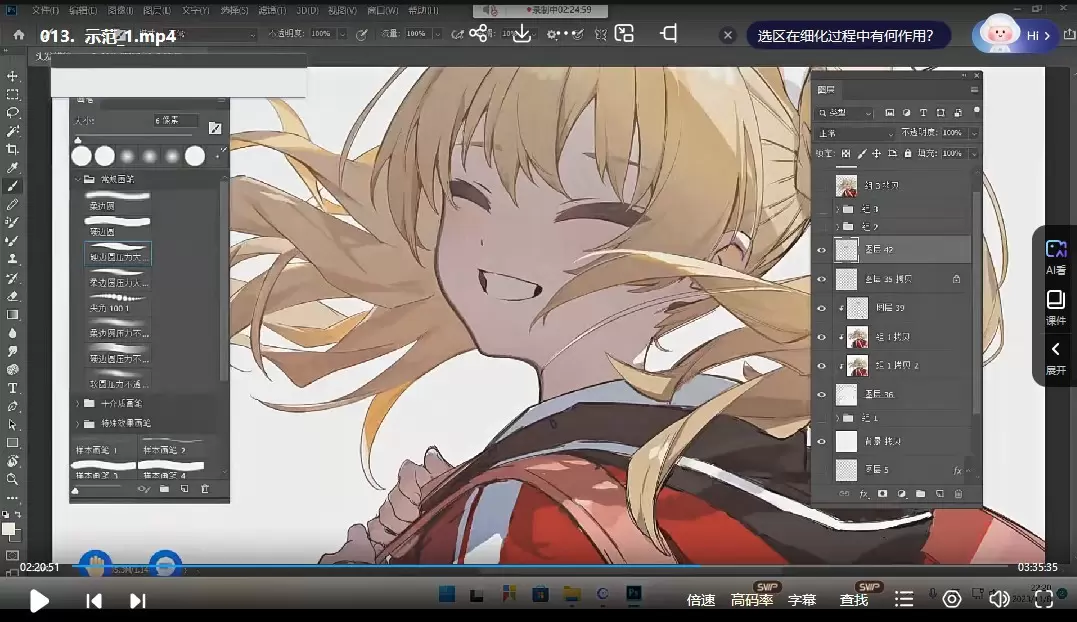Click the 展开 expand sidebar button
The height and width of the screenshot is (622, 1077).
point(1056,359)
